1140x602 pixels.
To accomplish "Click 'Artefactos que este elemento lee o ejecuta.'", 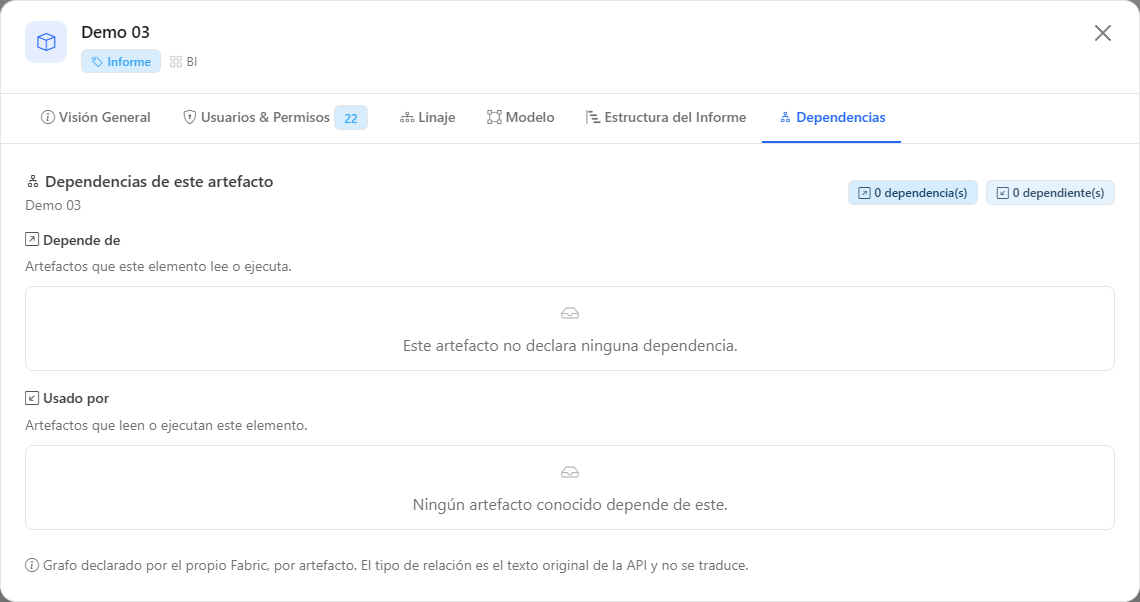I will 158,266.
